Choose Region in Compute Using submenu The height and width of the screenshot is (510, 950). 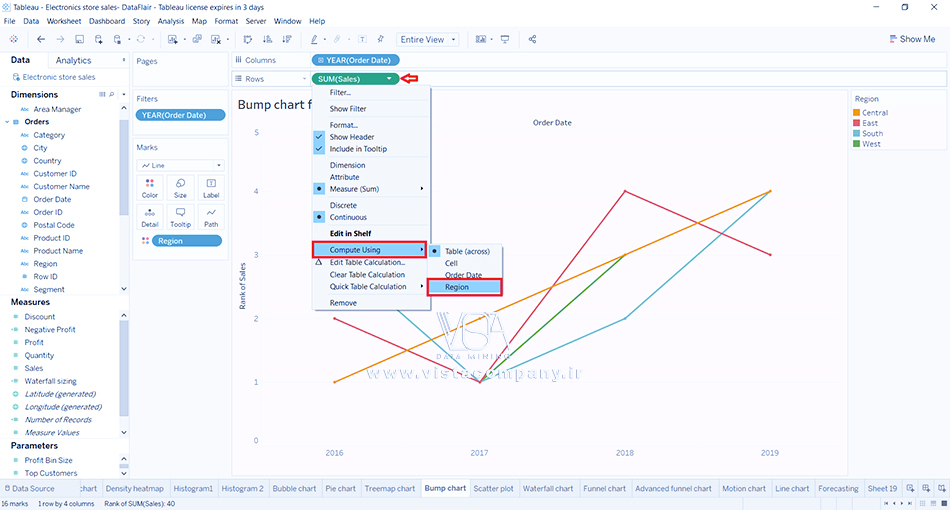(x=464, y=287)
